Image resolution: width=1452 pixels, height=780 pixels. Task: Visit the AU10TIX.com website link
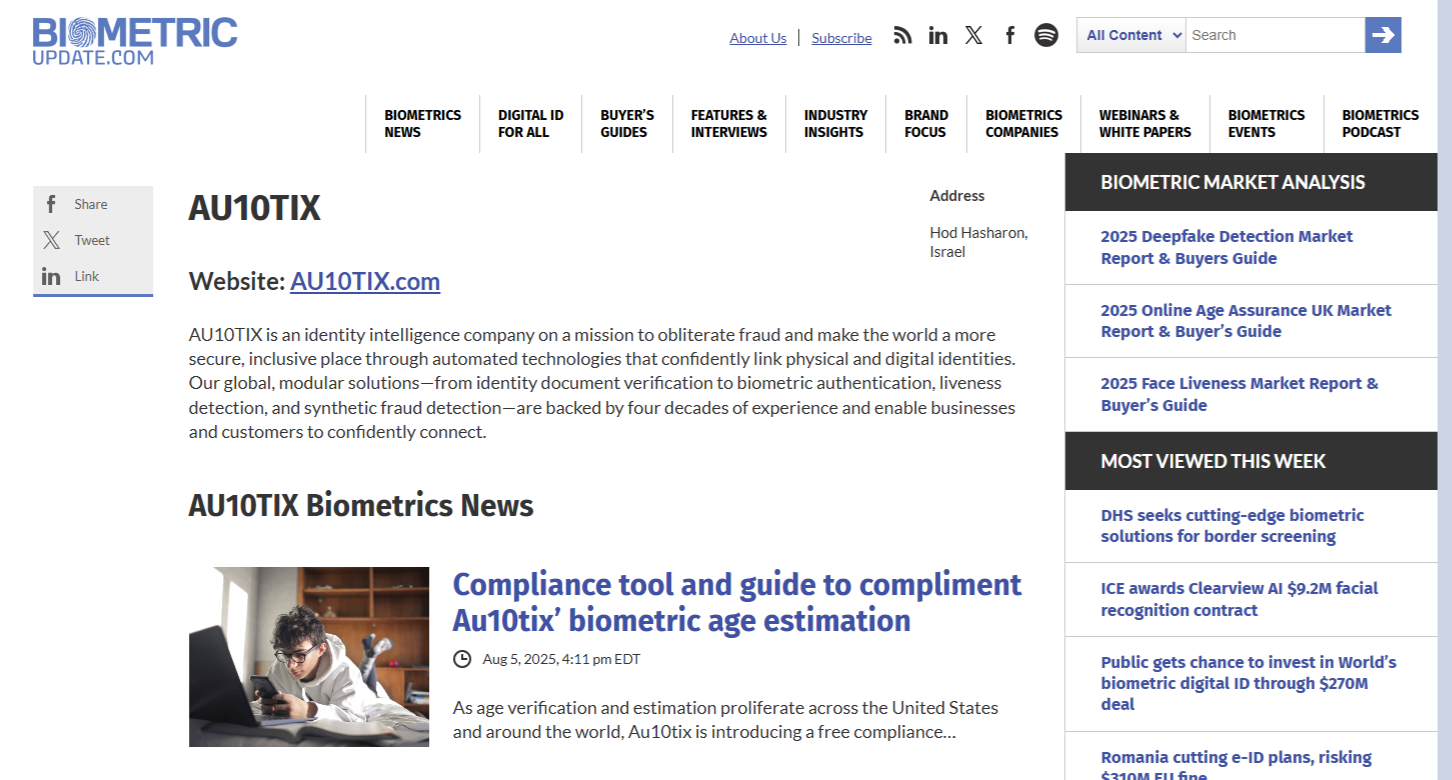coord(365,282)
